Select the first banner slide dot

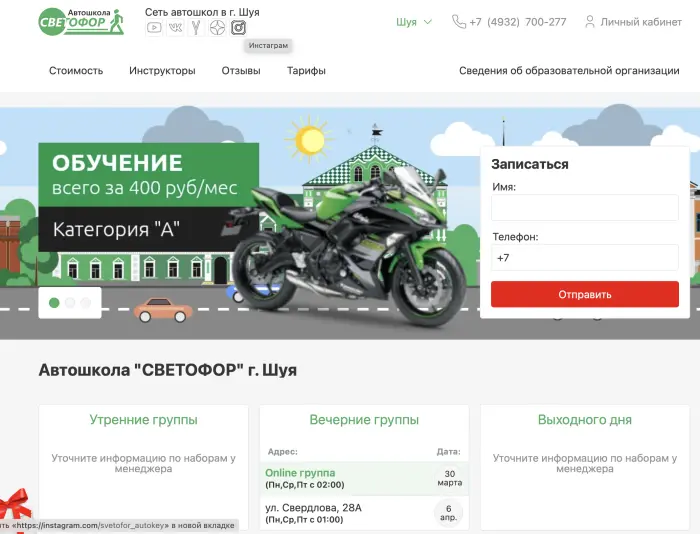54,303
